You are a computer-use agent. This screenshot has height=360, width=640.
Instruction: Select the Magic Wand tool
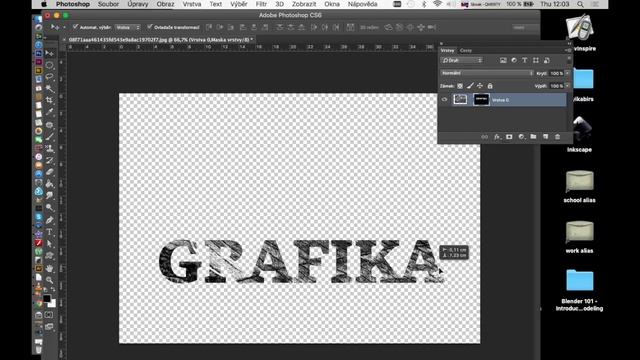(49, 88)
